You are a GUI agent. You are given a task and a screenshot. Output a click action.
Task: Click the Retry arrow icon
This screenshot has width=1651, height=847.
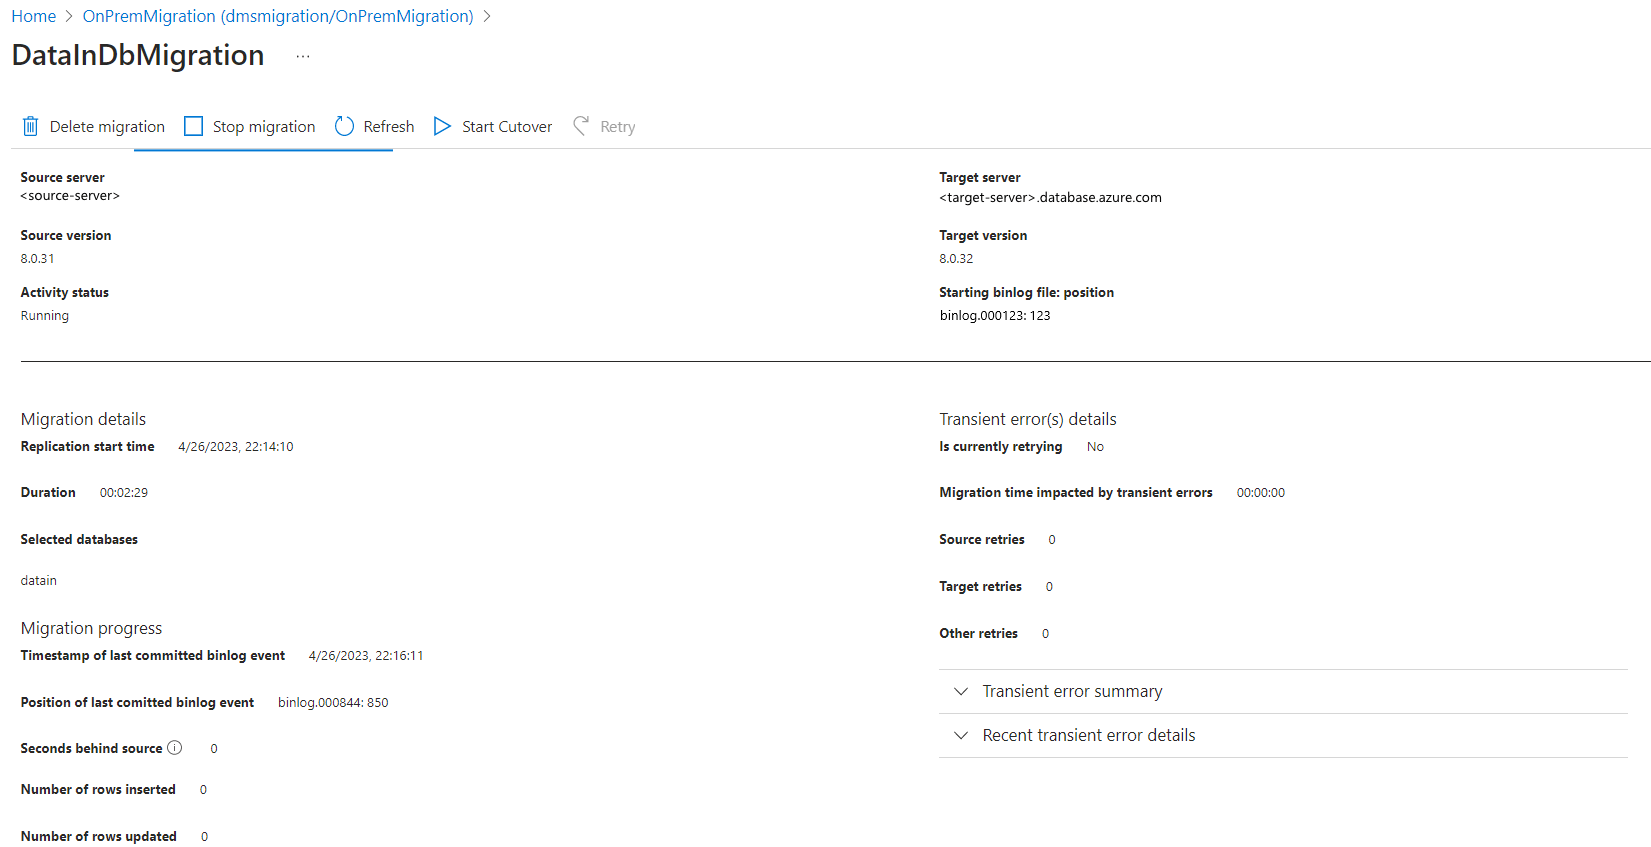581,126
